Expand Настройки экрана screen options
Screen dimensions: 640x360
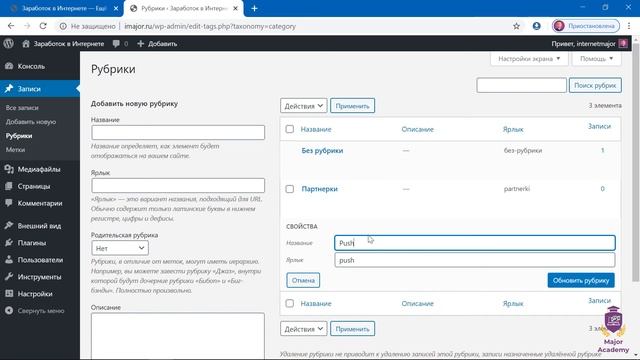(529, 59)
